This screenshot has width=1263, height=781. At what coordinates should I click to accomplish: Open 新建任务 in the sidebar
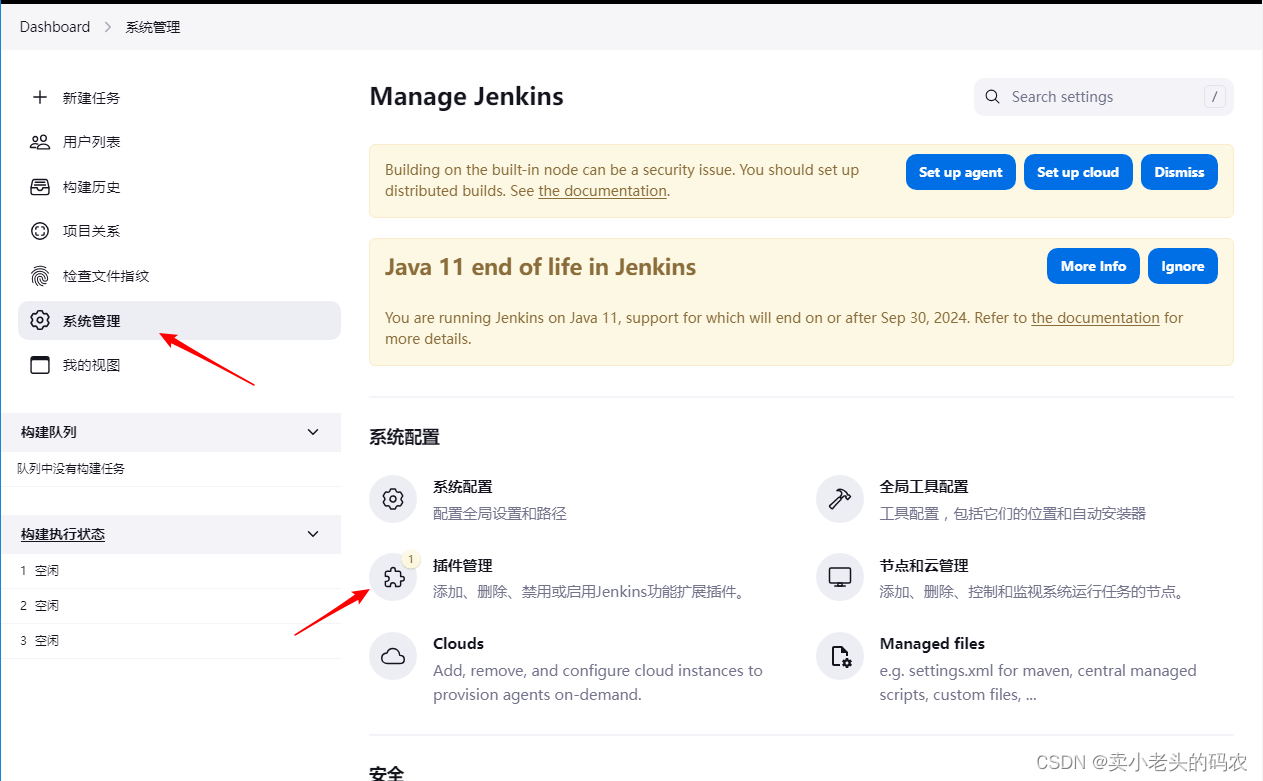(x=180, y=97)
